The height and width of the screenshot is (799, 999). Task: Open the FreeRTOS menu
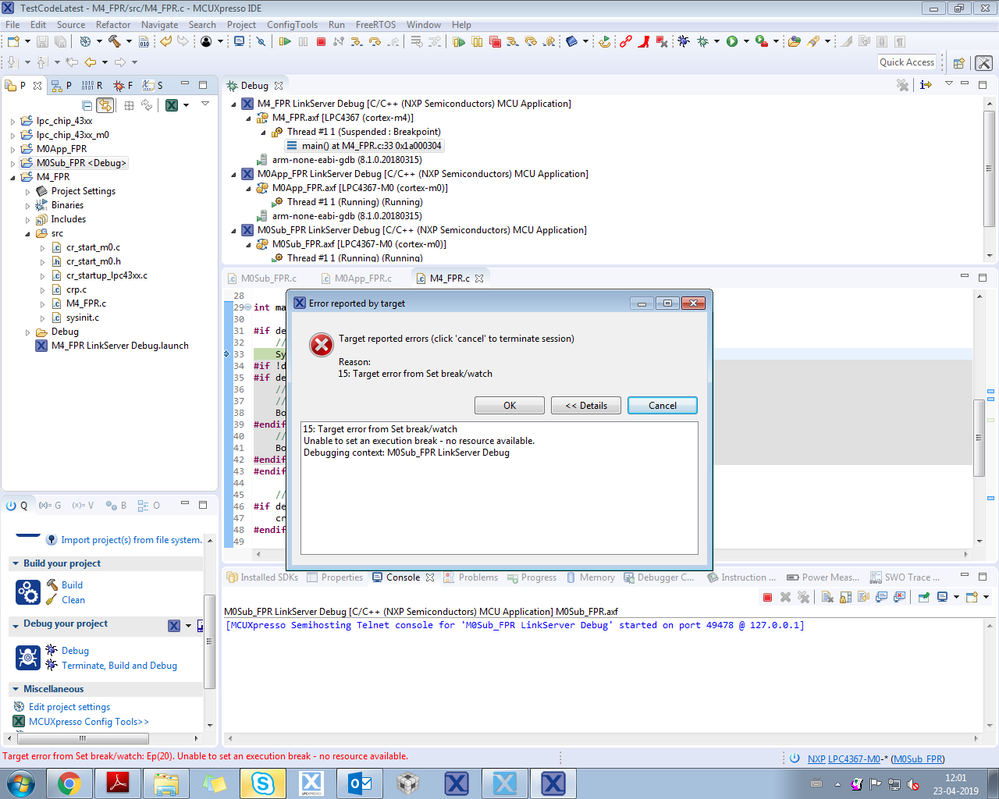tap(375, 24)
